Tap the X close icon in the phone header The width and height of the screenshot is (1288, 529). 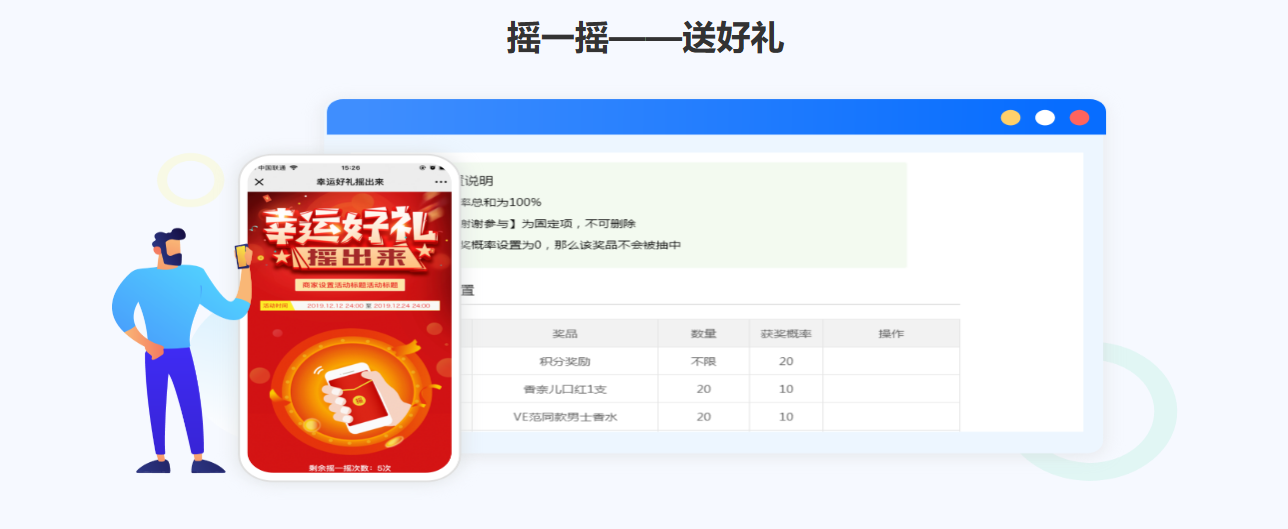click(259, 182)
